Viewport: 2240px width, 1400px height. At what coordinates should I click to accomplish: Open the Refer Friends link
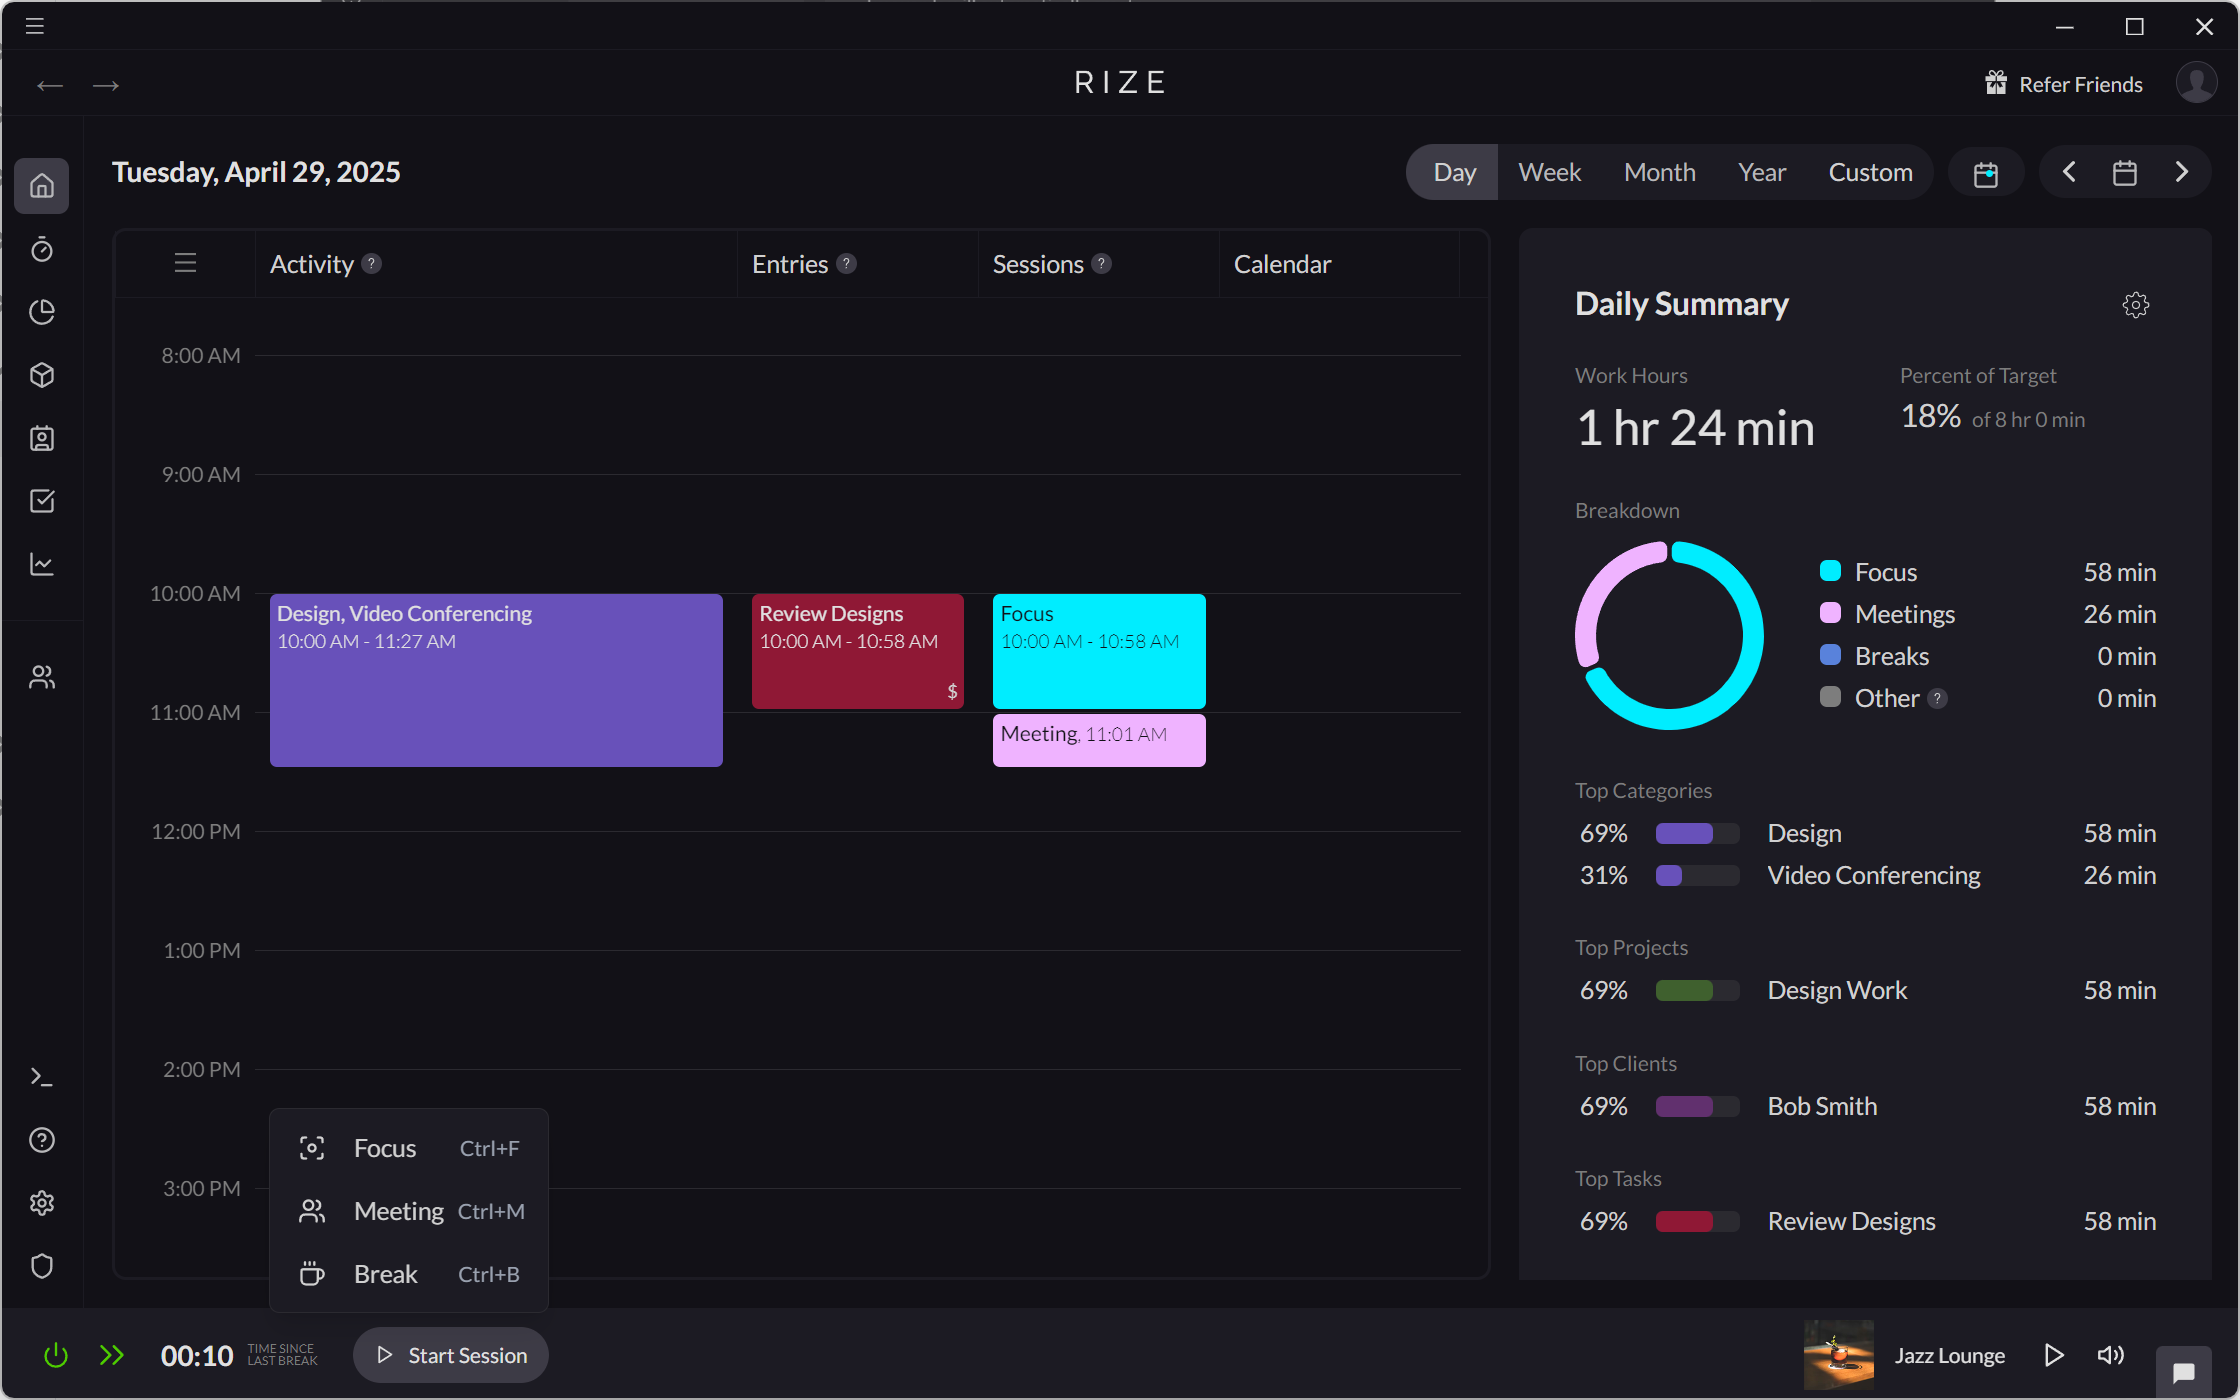pos(2062,83)
